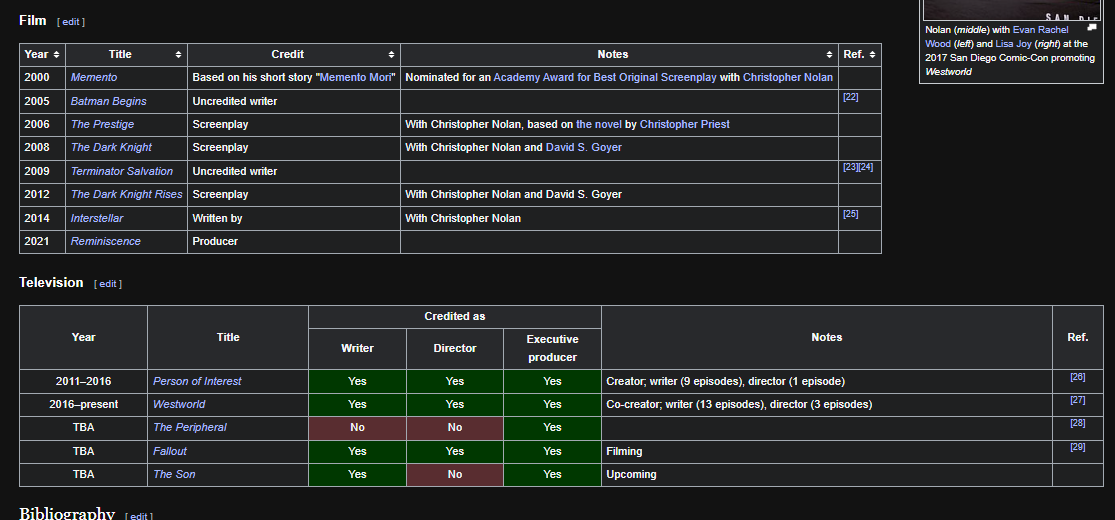Jump to reference 27
Image resolution: width=1115 pixels, height=520 pixels.
[x=1077, y=400]
